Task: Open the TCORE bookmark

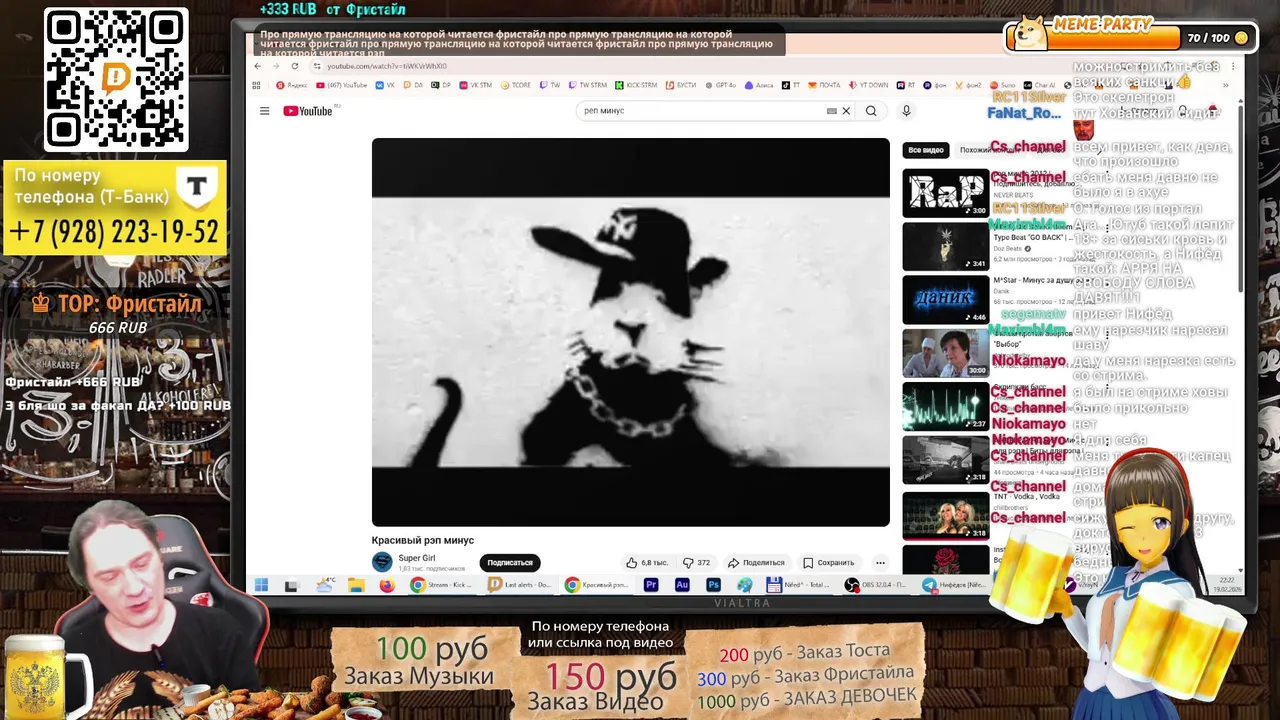Action: coord(516,85)
